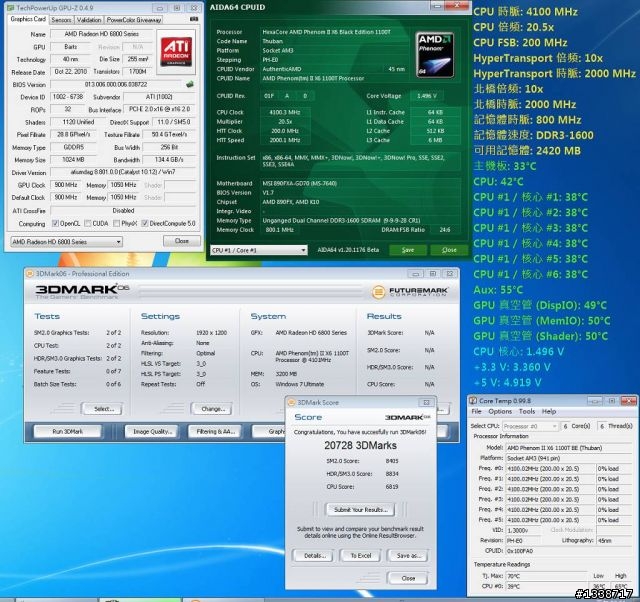Click the Memory Type GDDR5 field in GPU-Z
Screen dimensions: 640x602
point(73,147)
